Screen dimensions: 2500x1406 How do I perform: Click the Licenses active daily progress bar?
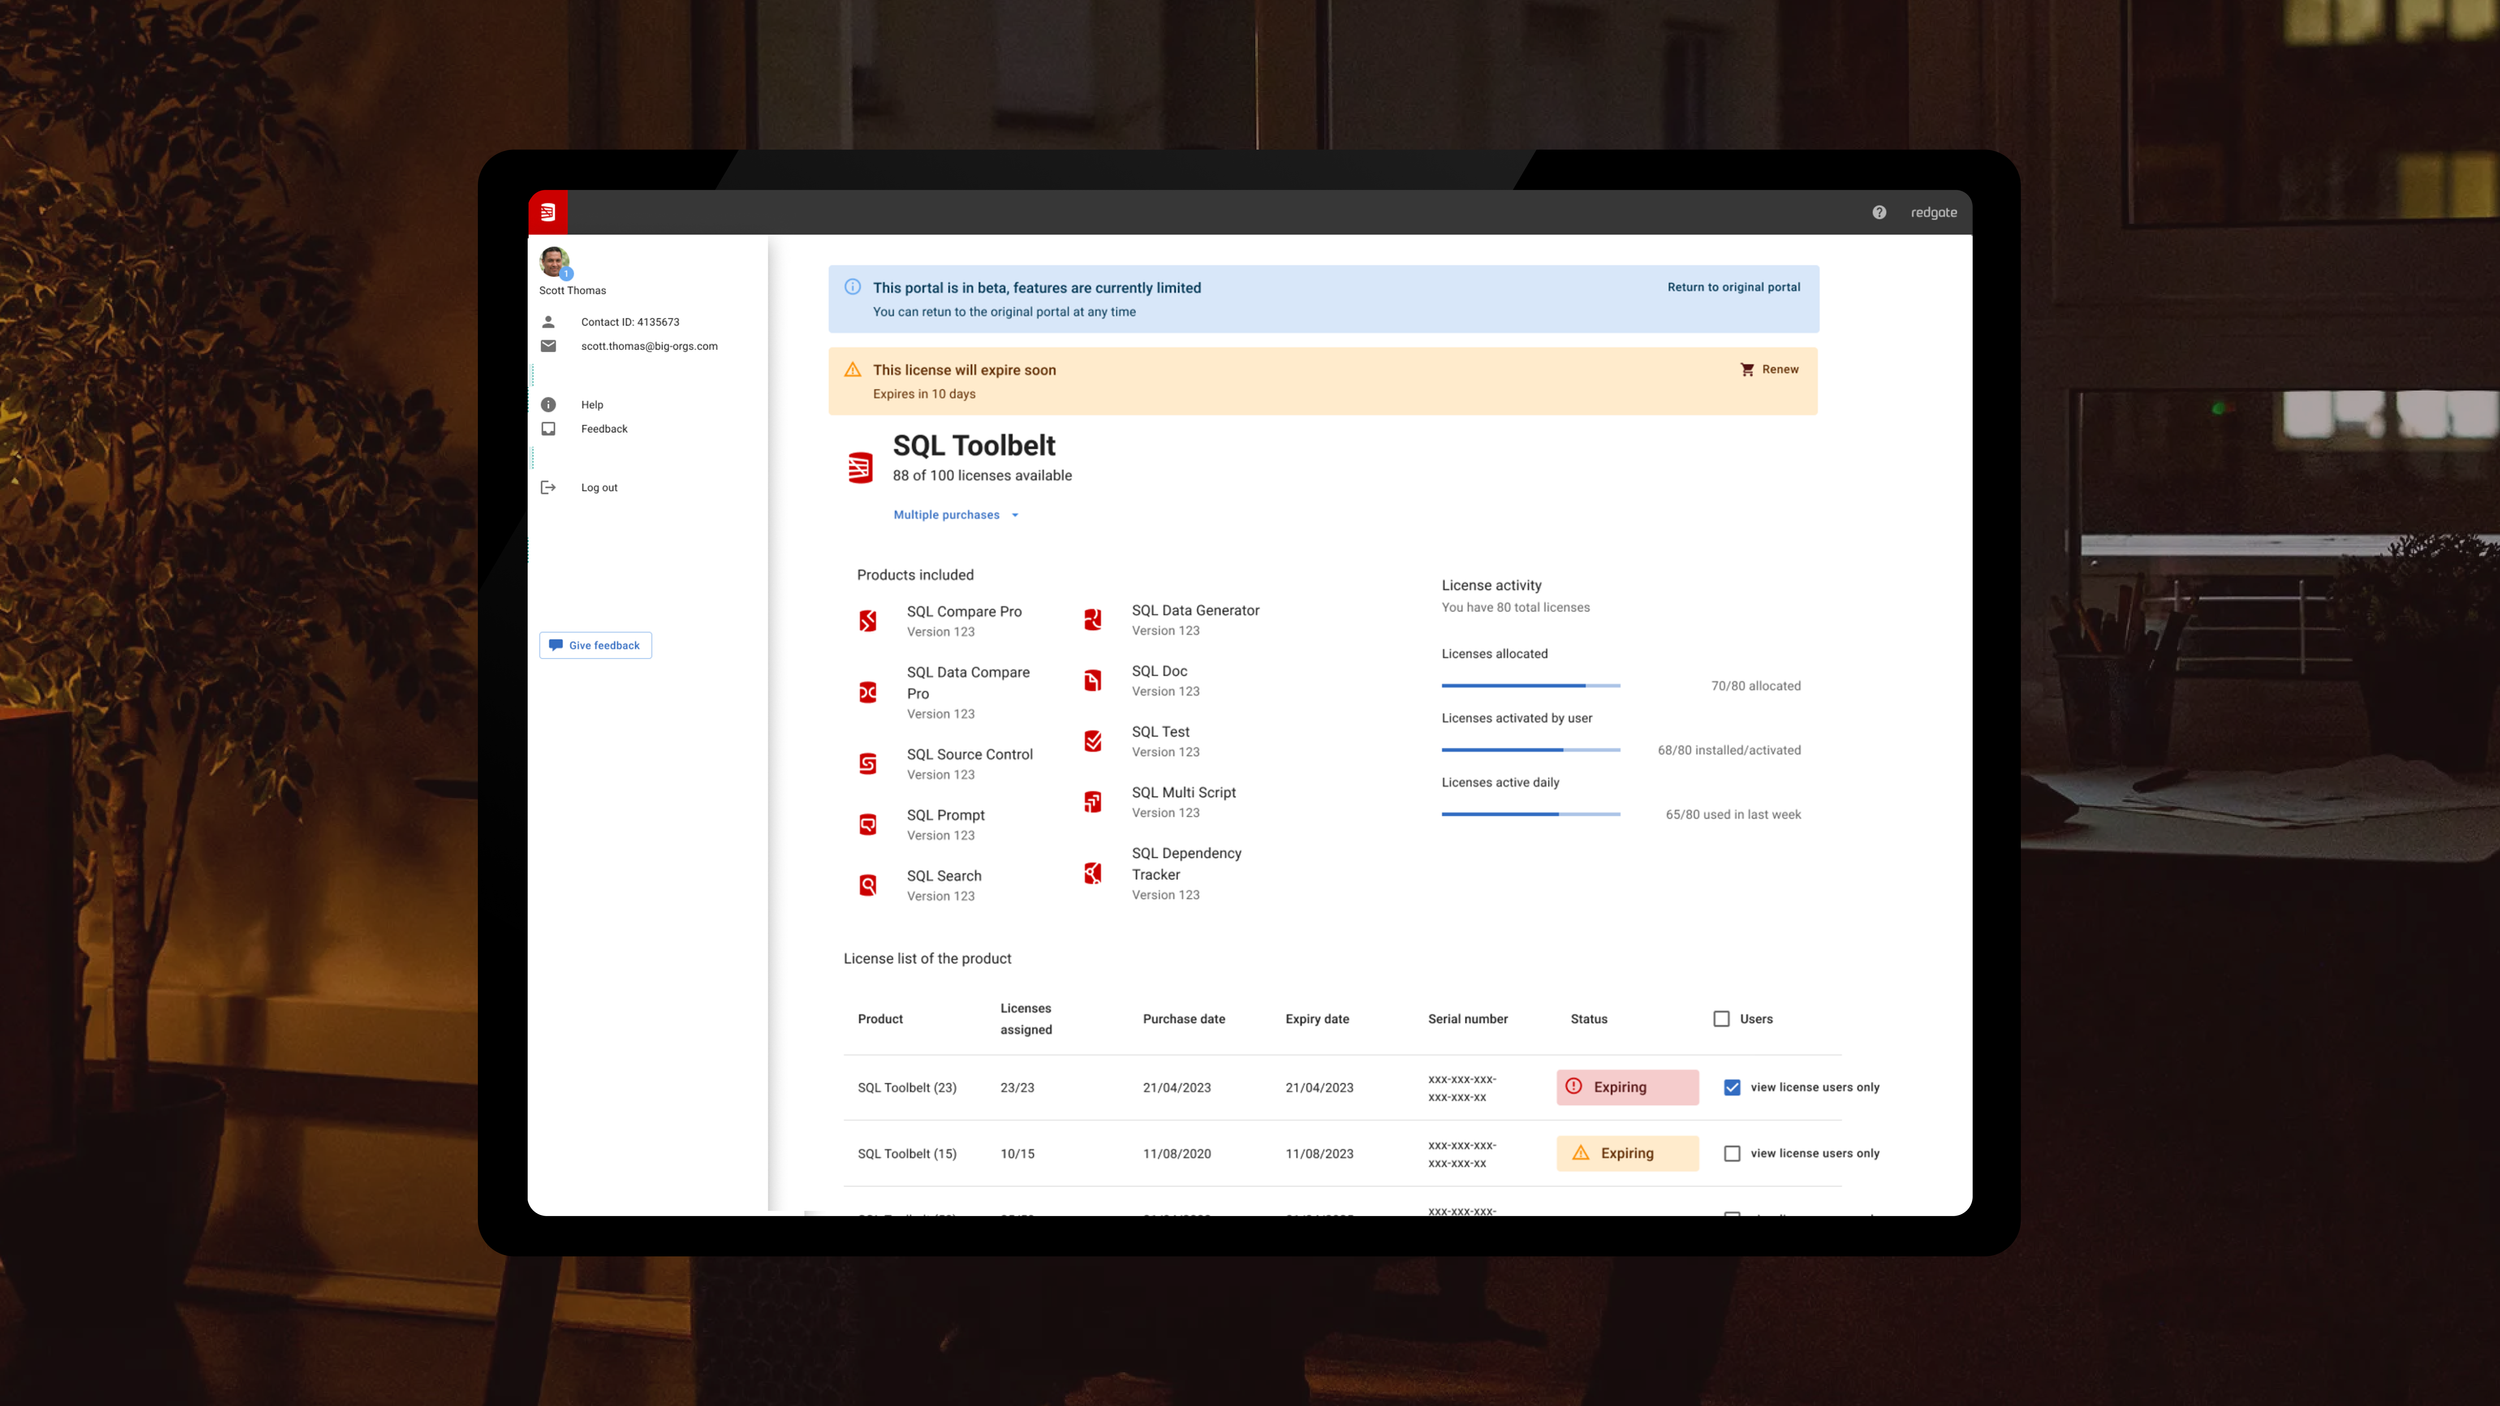tap(1531, 814)
